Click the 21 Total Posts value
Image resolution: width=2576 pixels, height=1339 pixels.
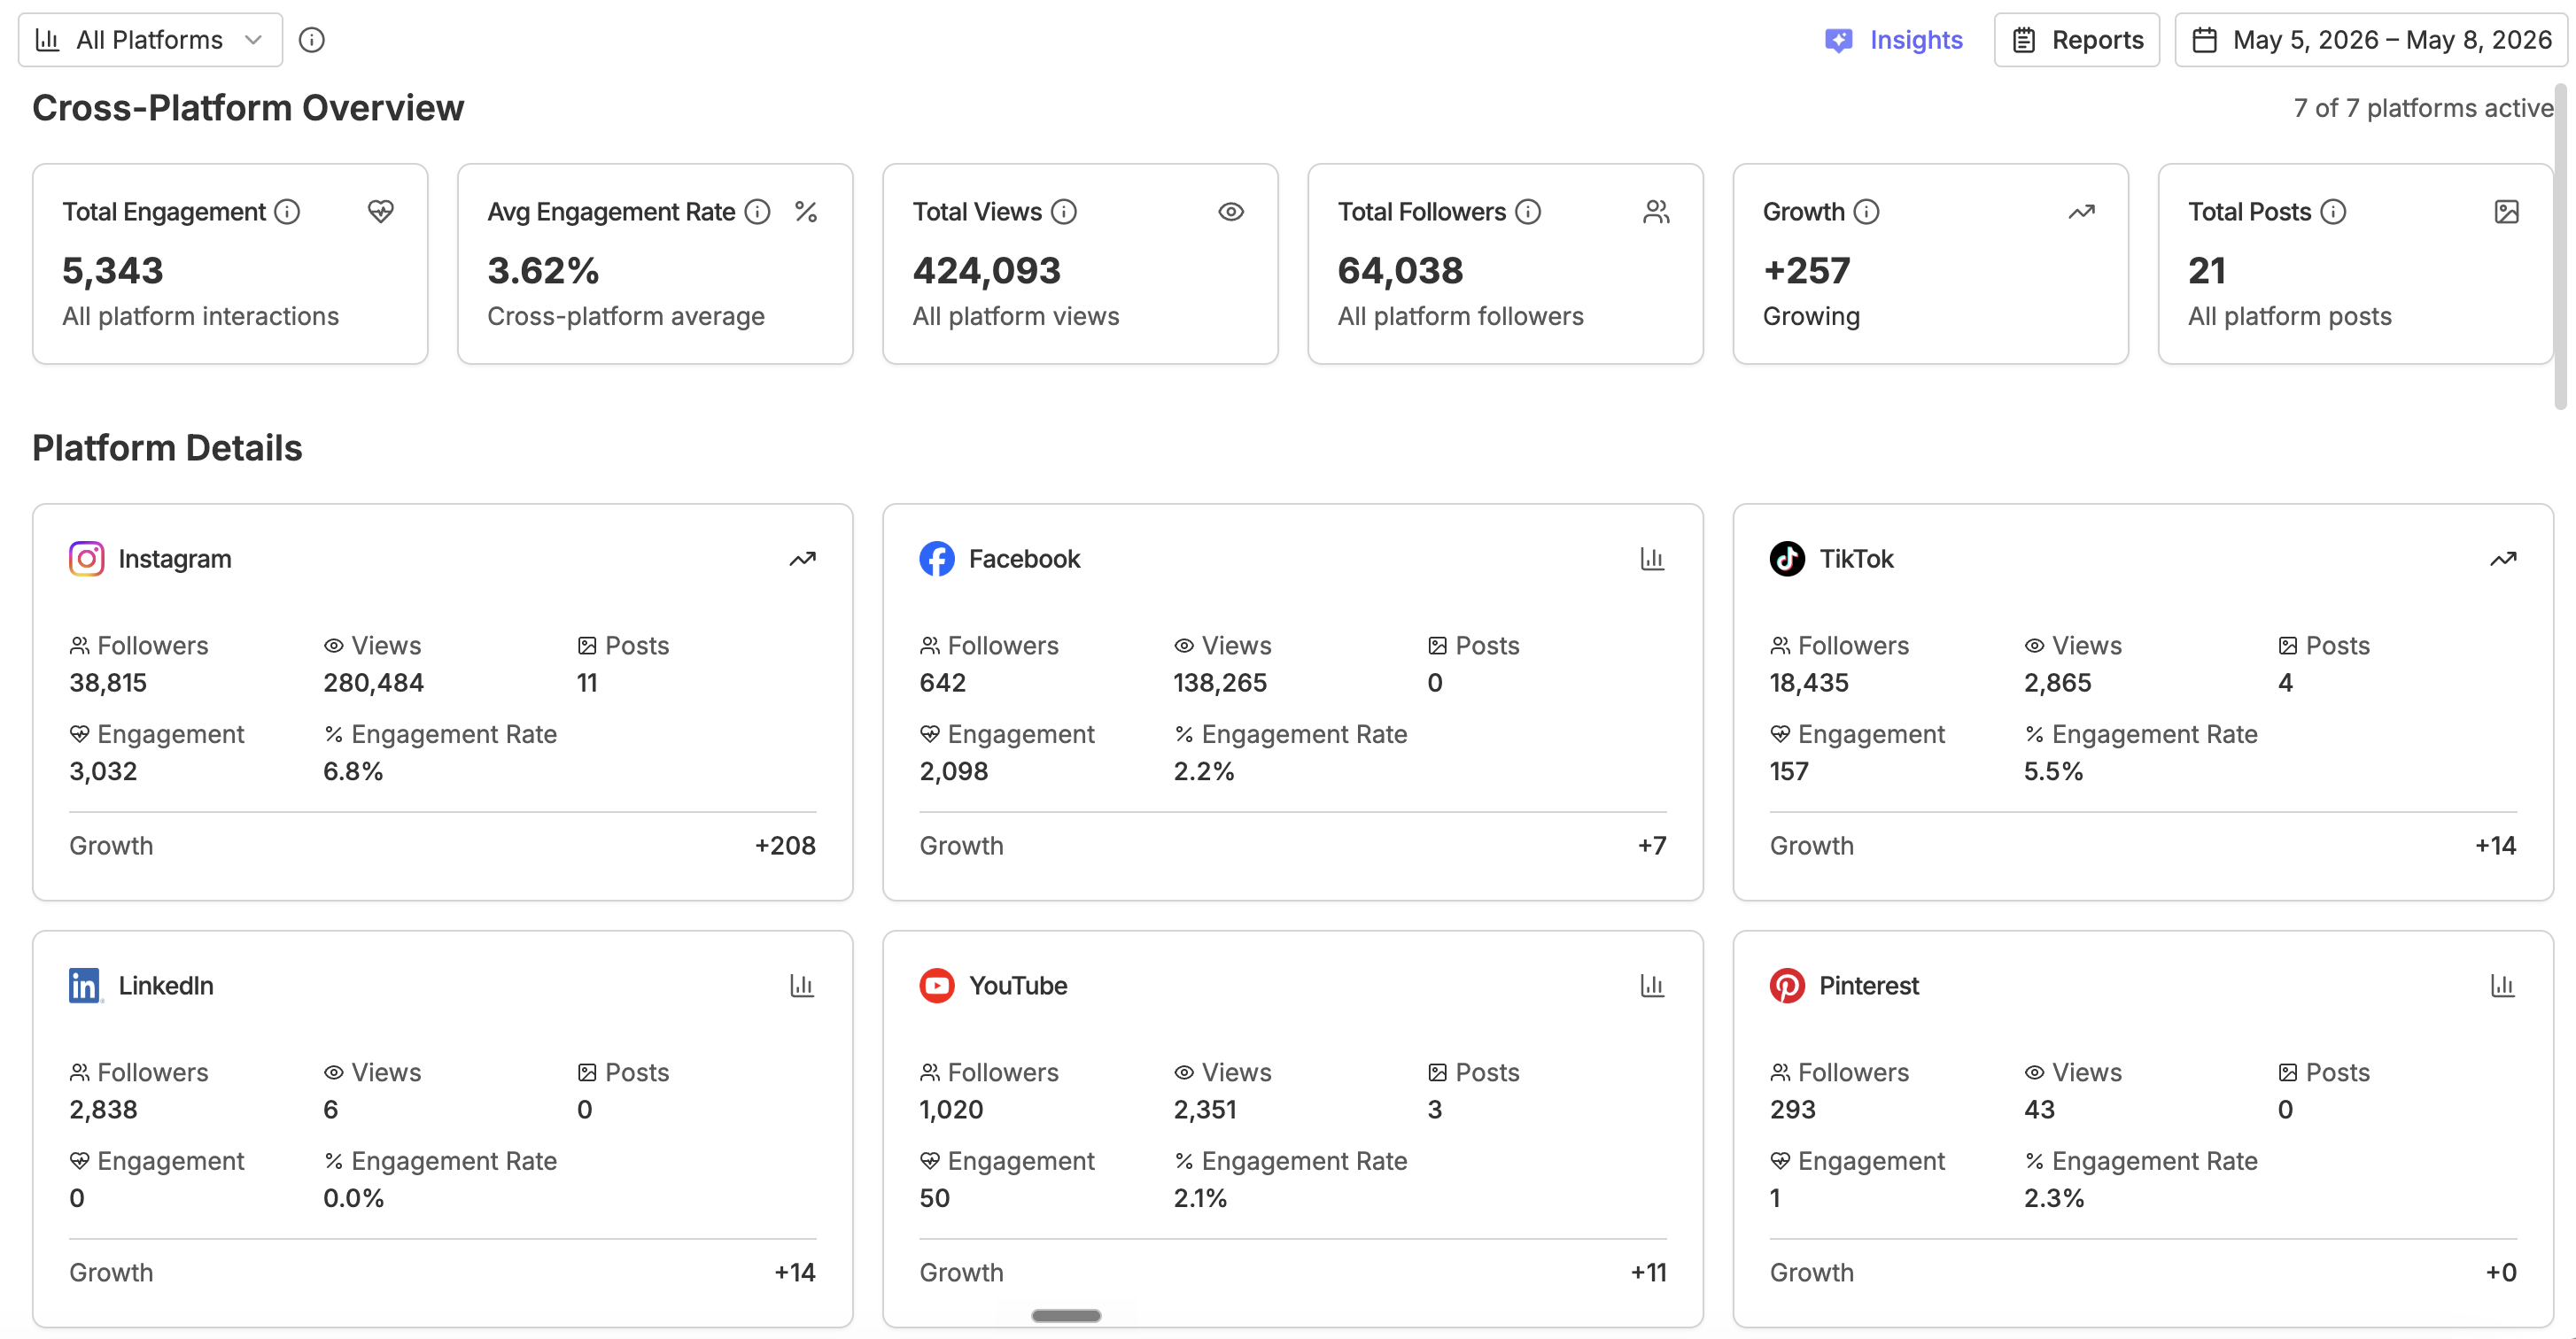(2207, 270)
